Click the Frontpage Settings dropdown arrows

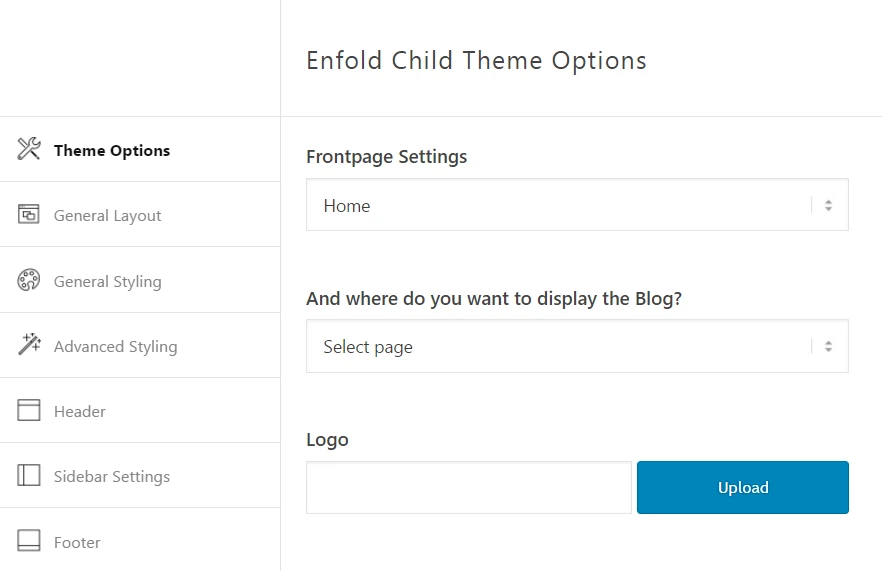828,205
